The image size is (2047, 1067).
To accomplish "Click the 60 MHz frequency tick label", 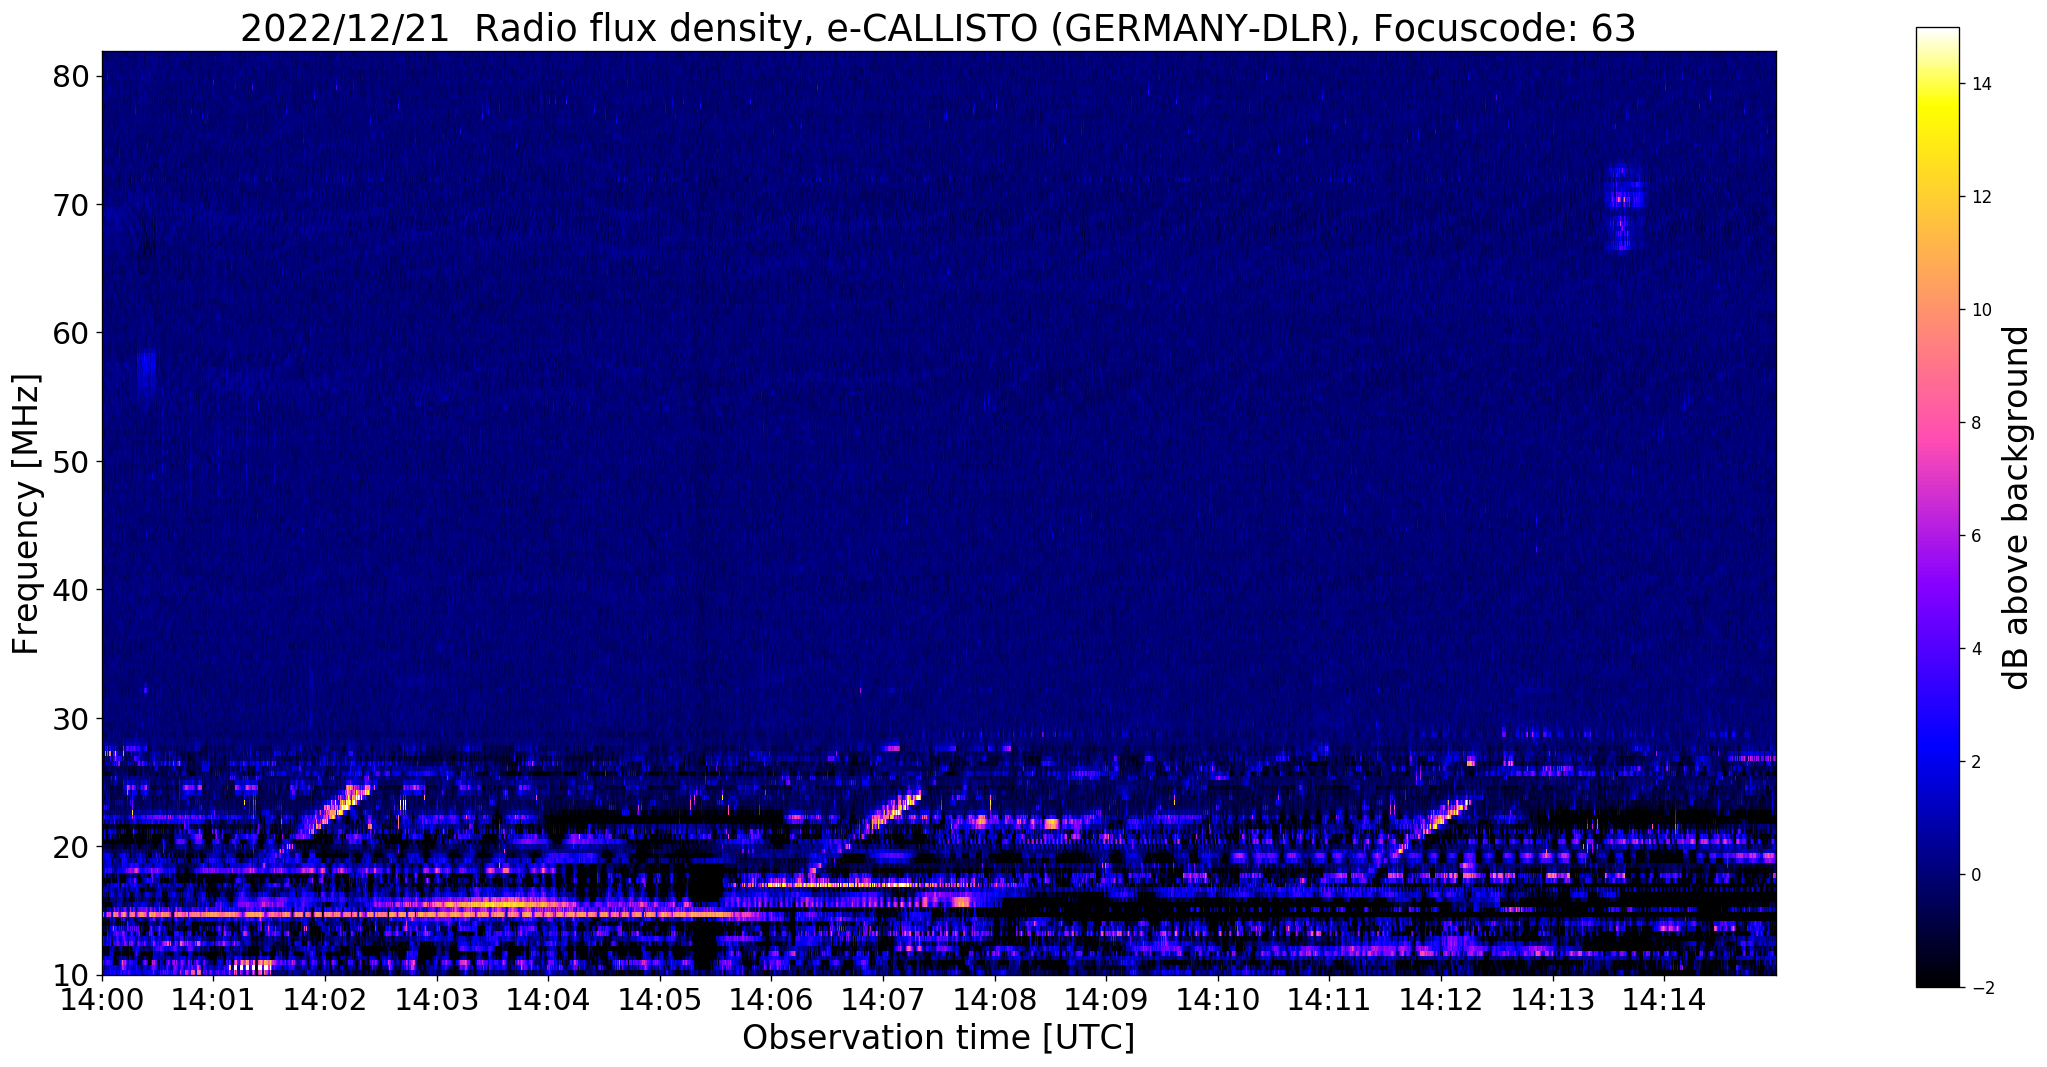I will pyautogui.click(x=70, y=333).
